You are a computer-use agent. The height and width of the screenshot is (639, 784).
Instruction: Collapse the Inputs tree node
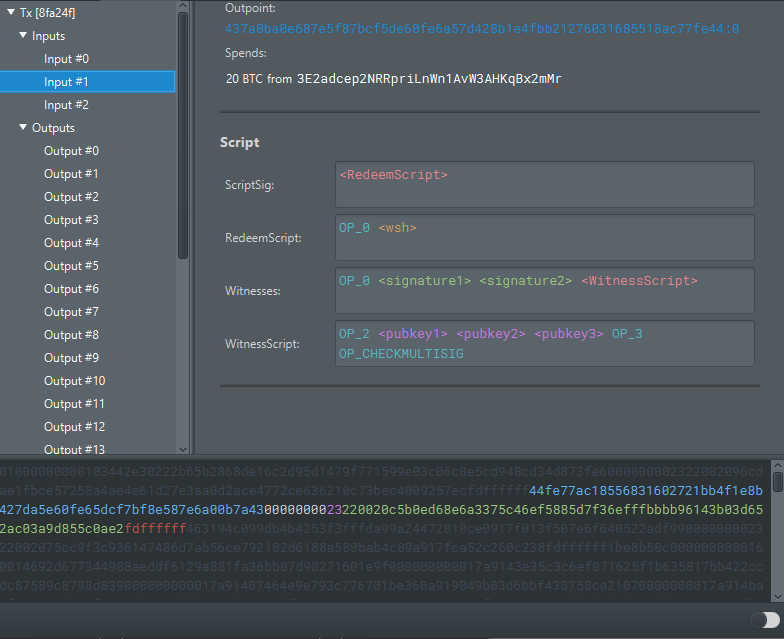click(22, 35)
